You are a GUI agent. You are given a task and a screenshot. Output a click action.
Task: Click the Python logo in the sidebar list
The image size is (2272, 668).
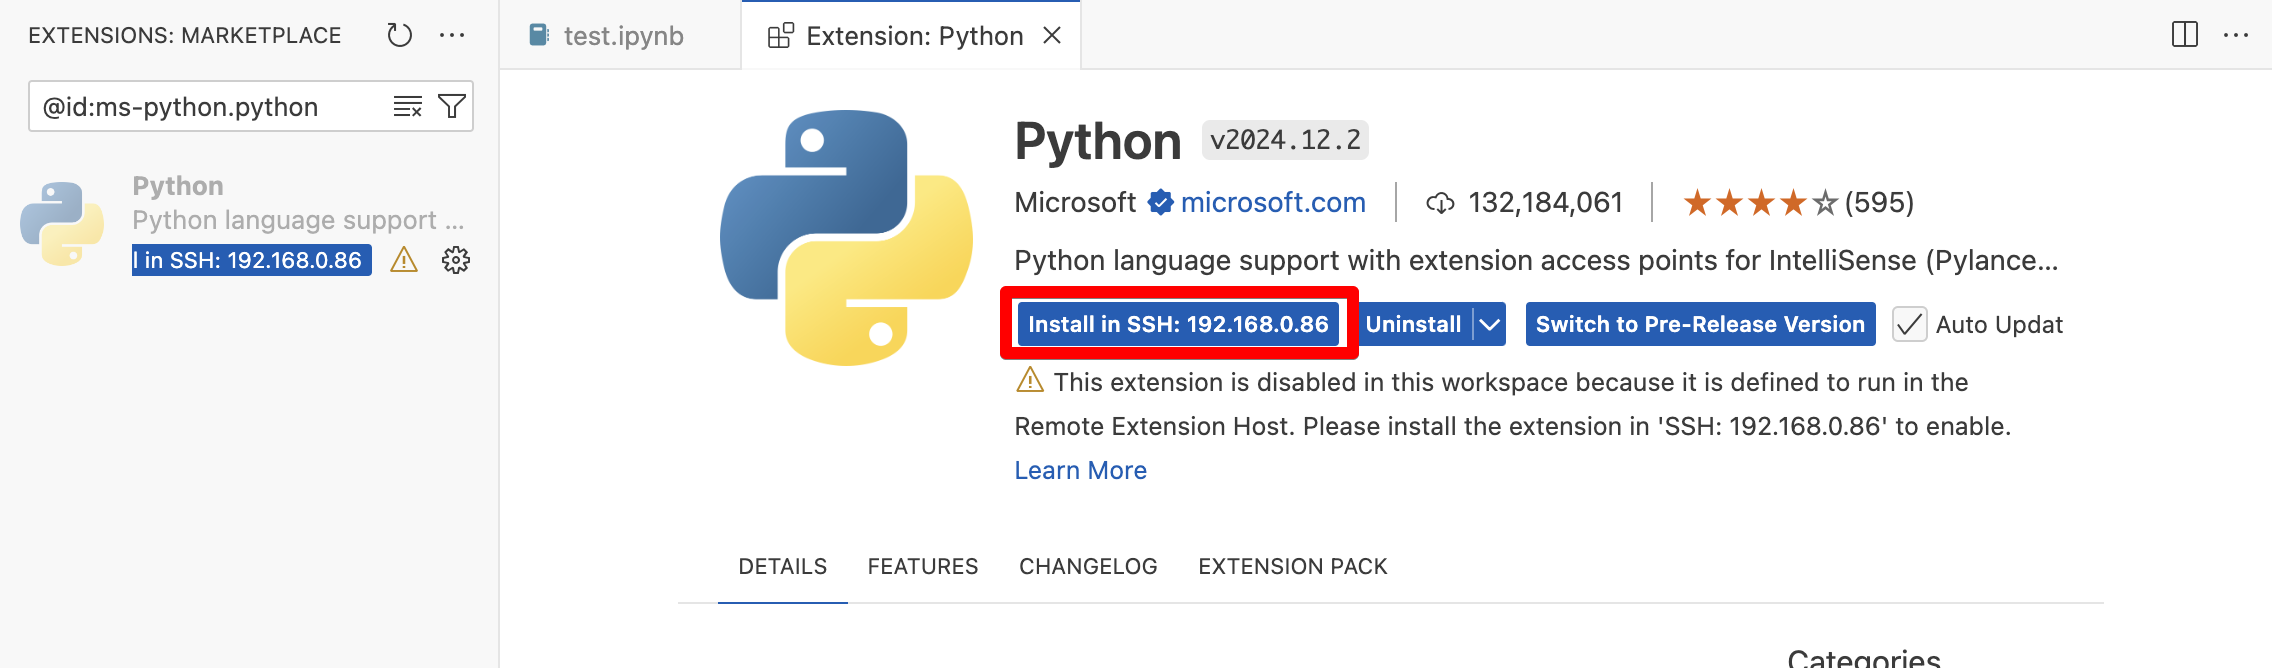point(62,223)
